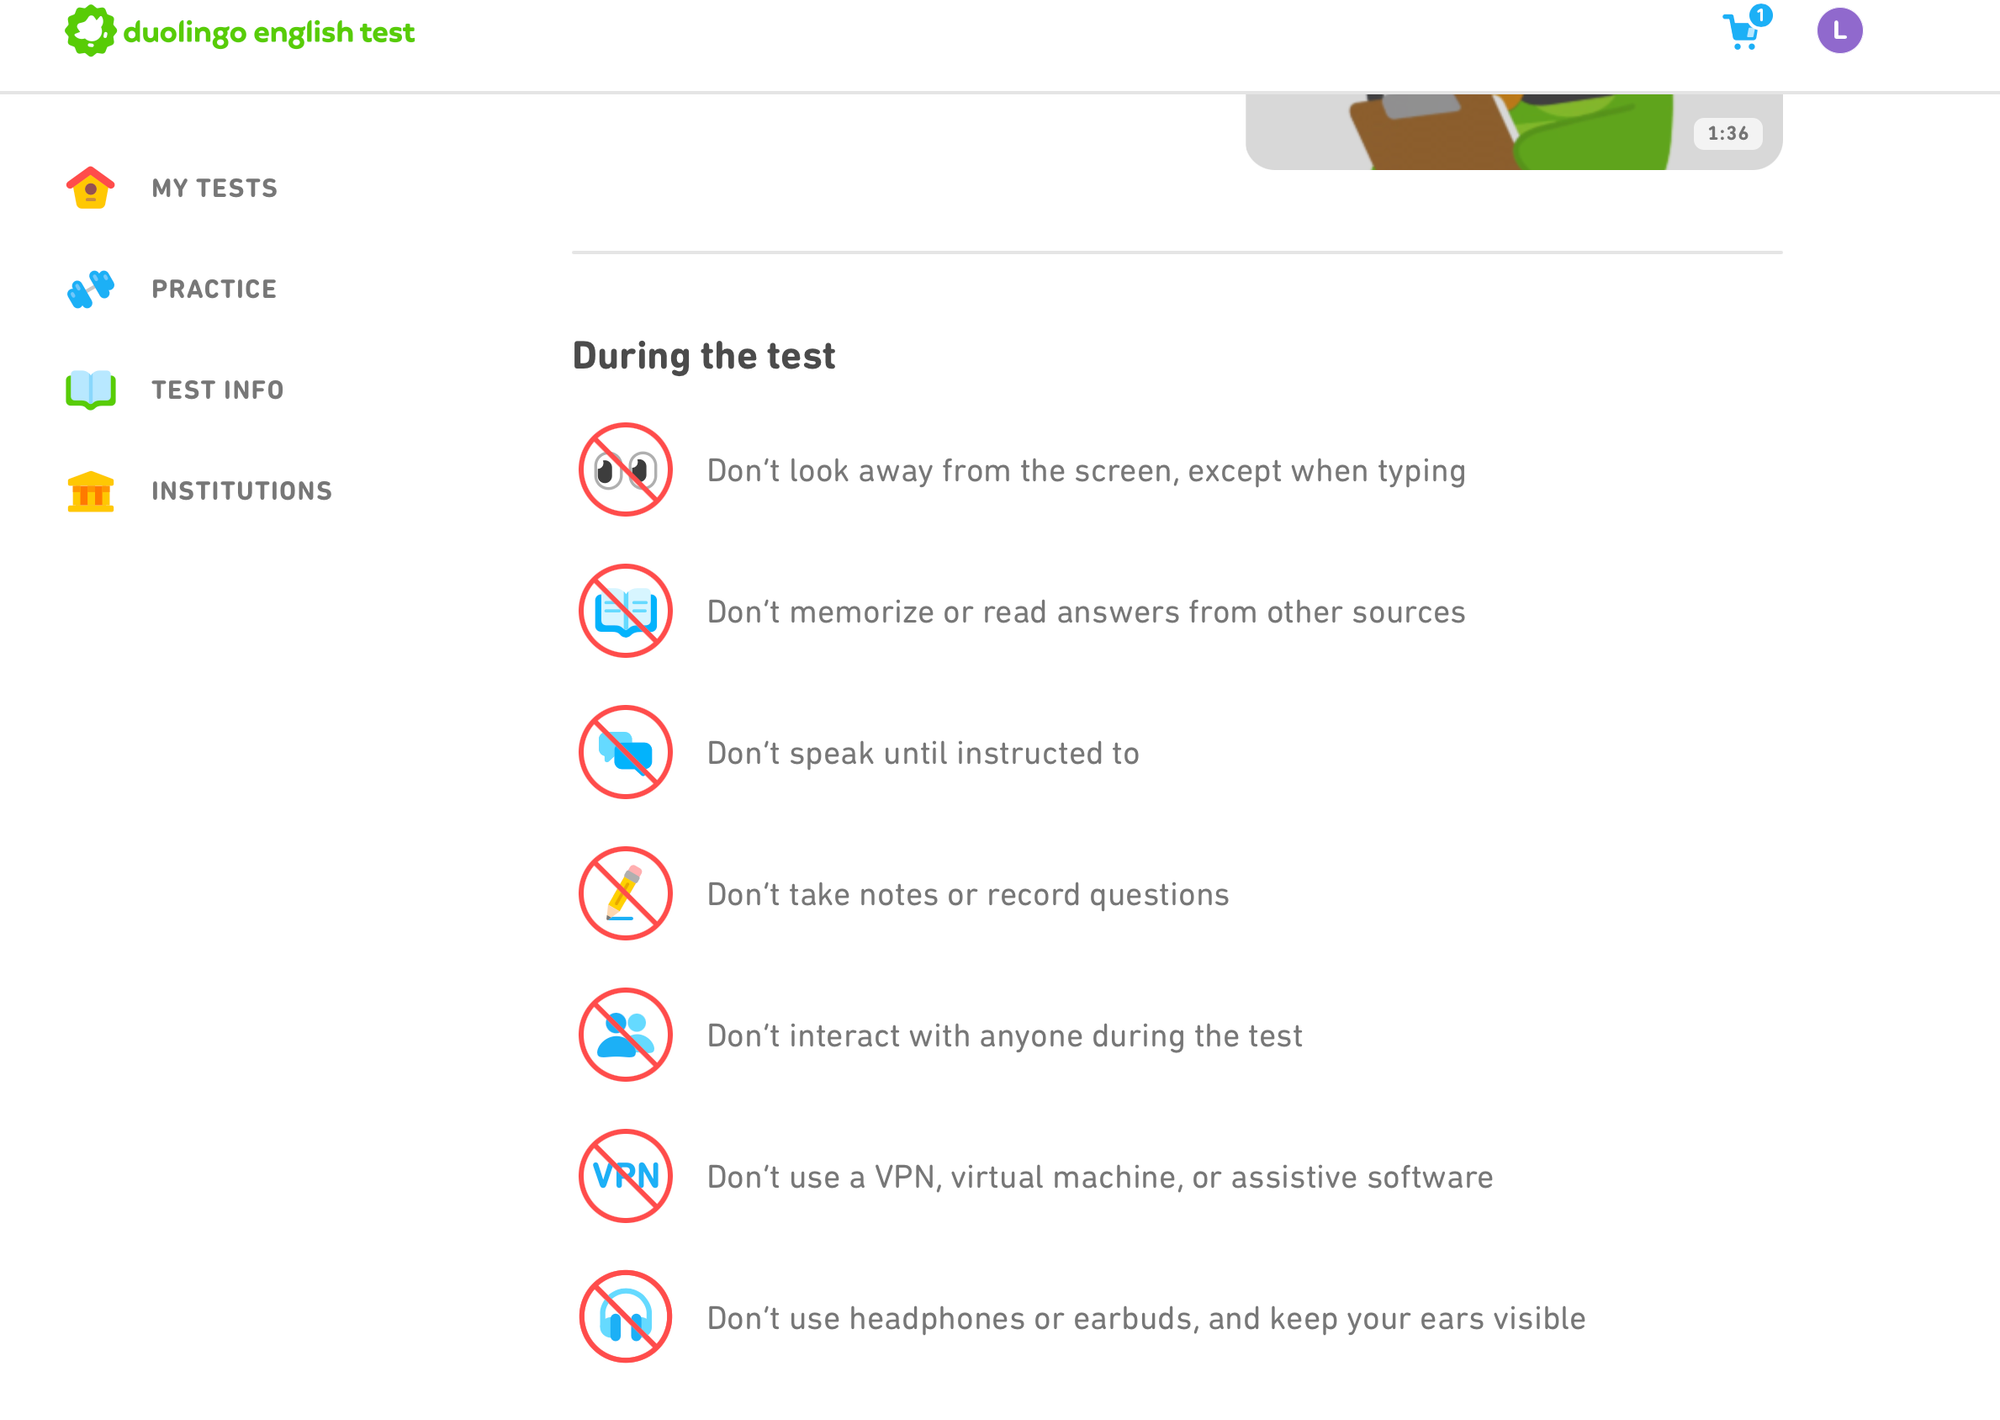This screenshot has width=2000, height=1420.
Task: Click the Test Info book icon
Action: (88, 389)
